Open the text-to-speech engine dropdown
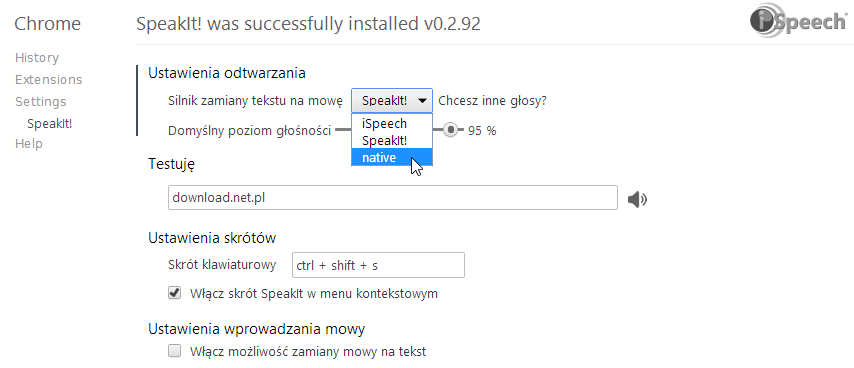 coord(392,101)
